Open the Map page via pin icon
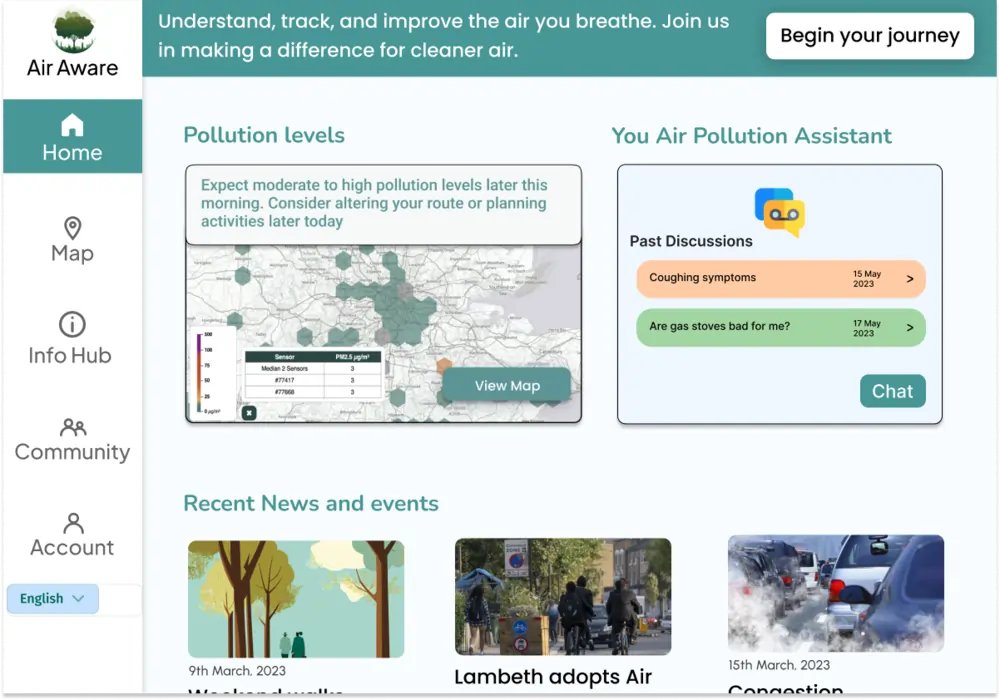This screenshot has height=700, width=1000. click(x=72, y=227)
